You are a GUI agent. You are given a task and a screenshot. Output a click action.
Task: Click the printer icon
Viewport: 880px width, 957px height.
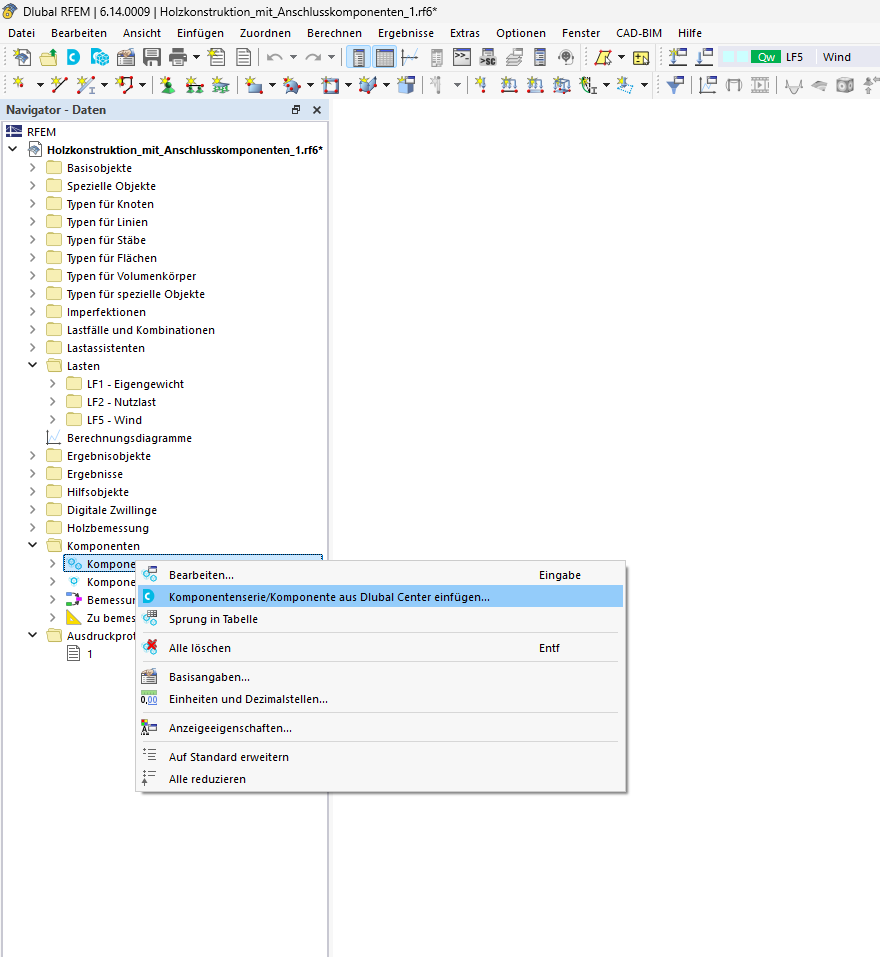click(178, 57)
